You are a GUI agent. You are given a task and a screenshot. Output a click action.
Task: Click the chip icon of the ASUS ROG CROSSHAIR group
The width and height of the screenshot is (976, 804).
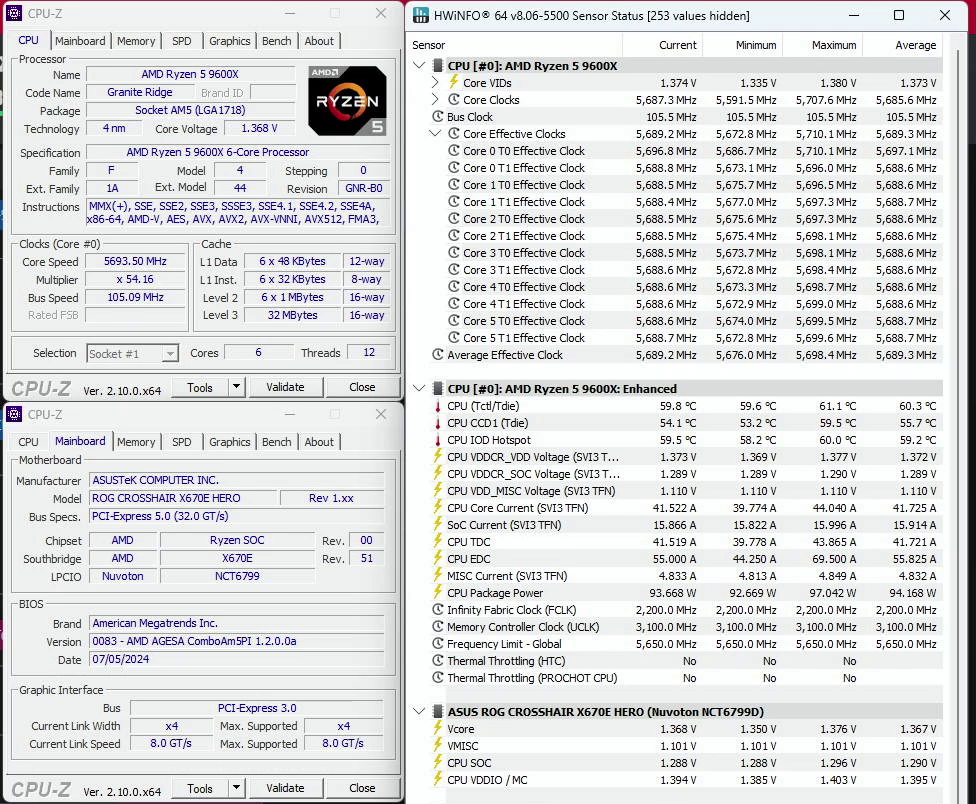438,711
